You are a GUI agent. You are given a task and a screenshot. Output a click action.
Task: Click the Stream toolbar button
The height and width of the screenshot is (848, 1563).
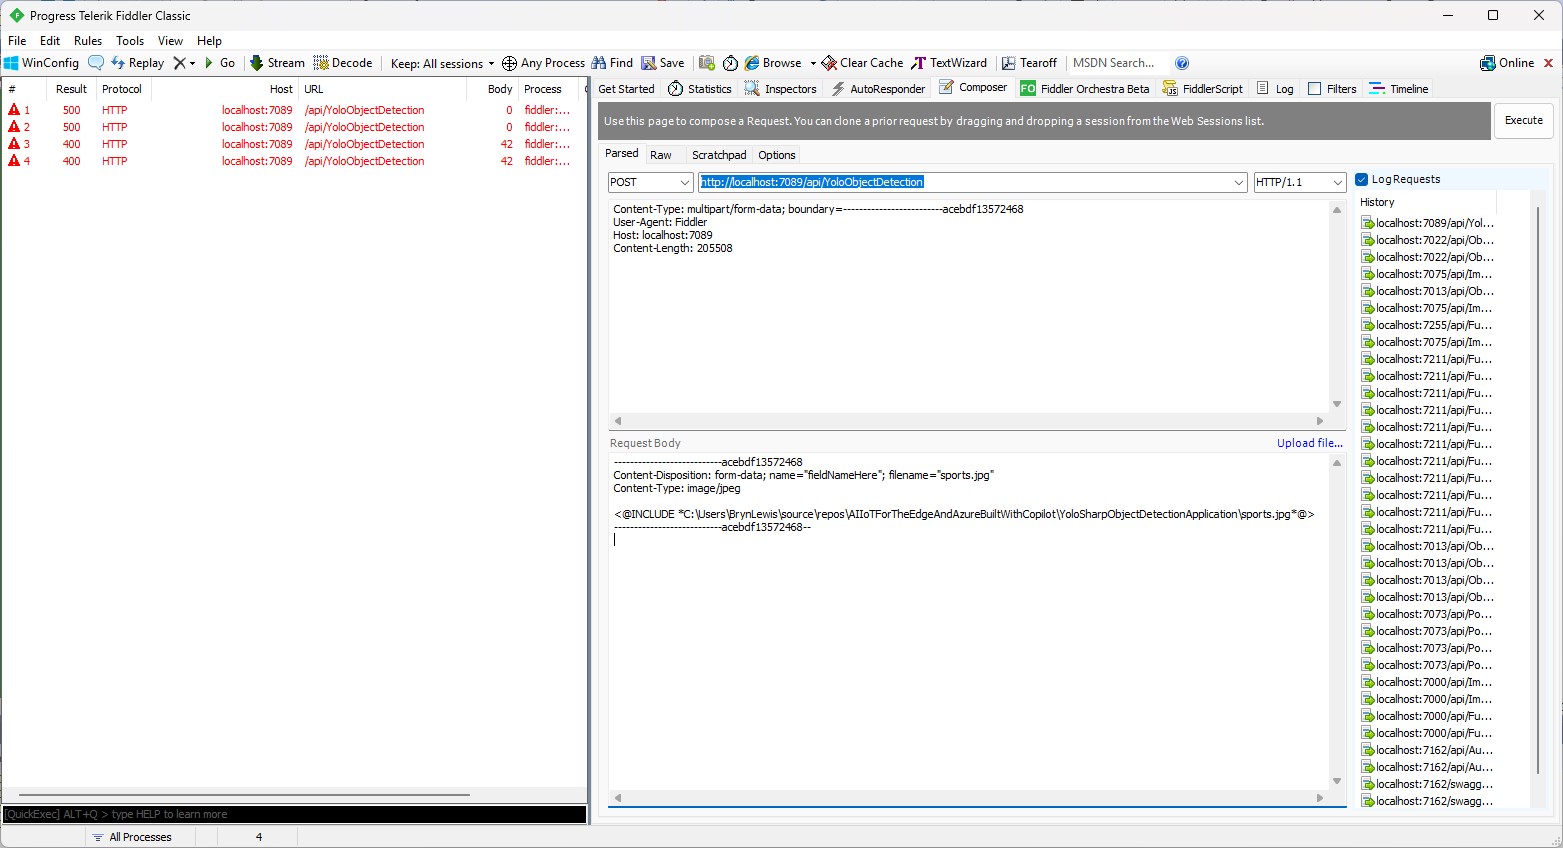point(277,63)
